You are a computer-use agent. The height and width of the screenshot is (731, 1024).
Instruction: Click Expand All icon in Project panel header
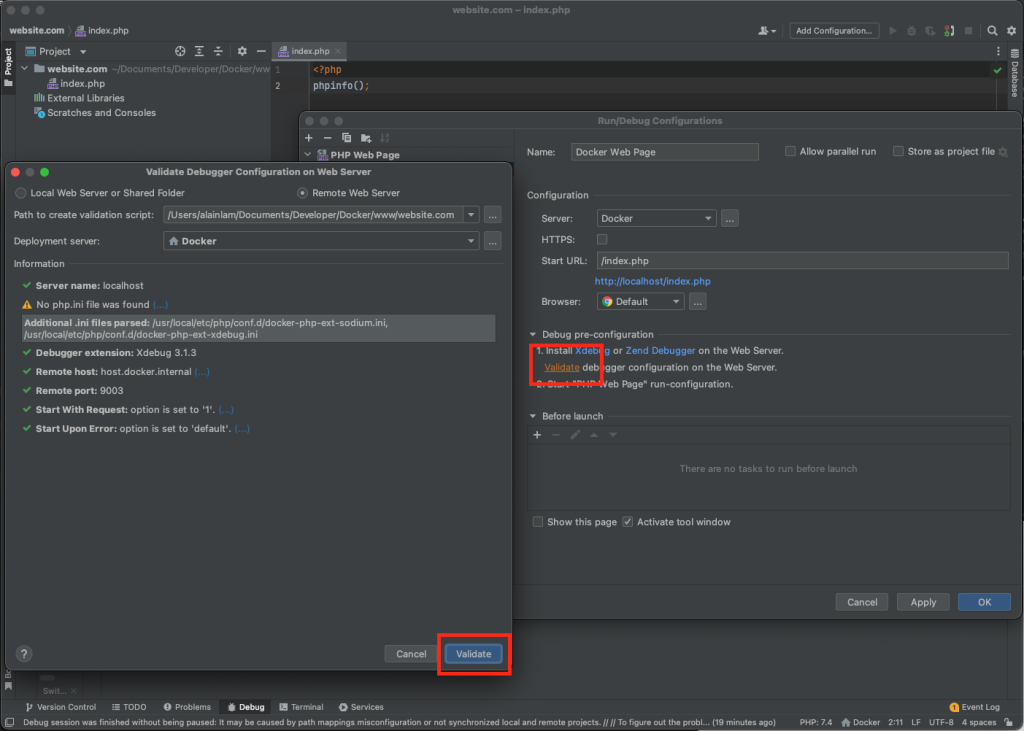coord(199,51)
